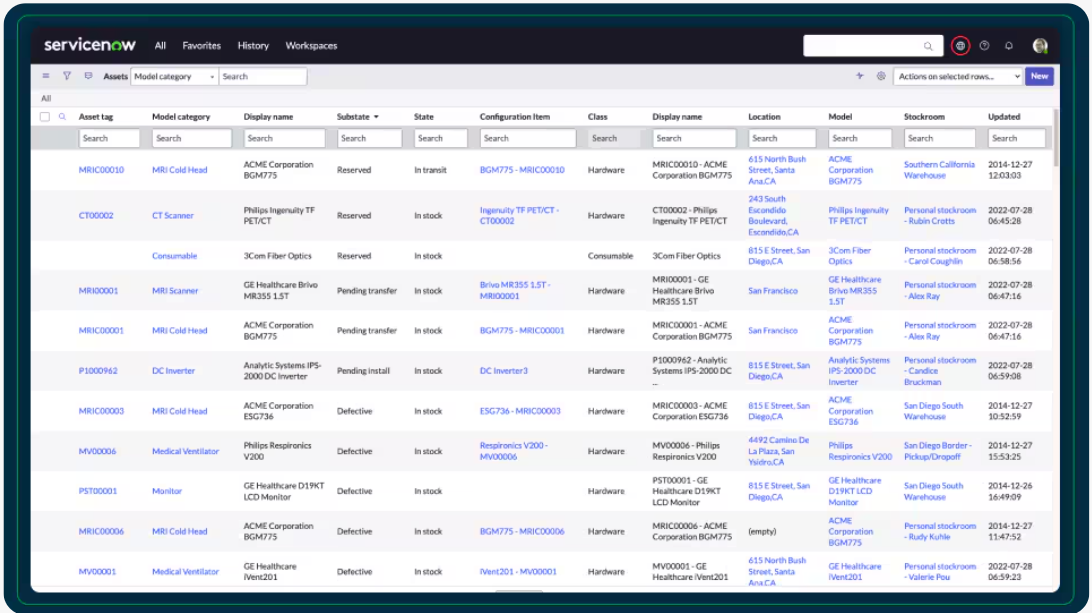
Task: Open Actions on selected rows dropdown
Action: [x=958, y=77]
